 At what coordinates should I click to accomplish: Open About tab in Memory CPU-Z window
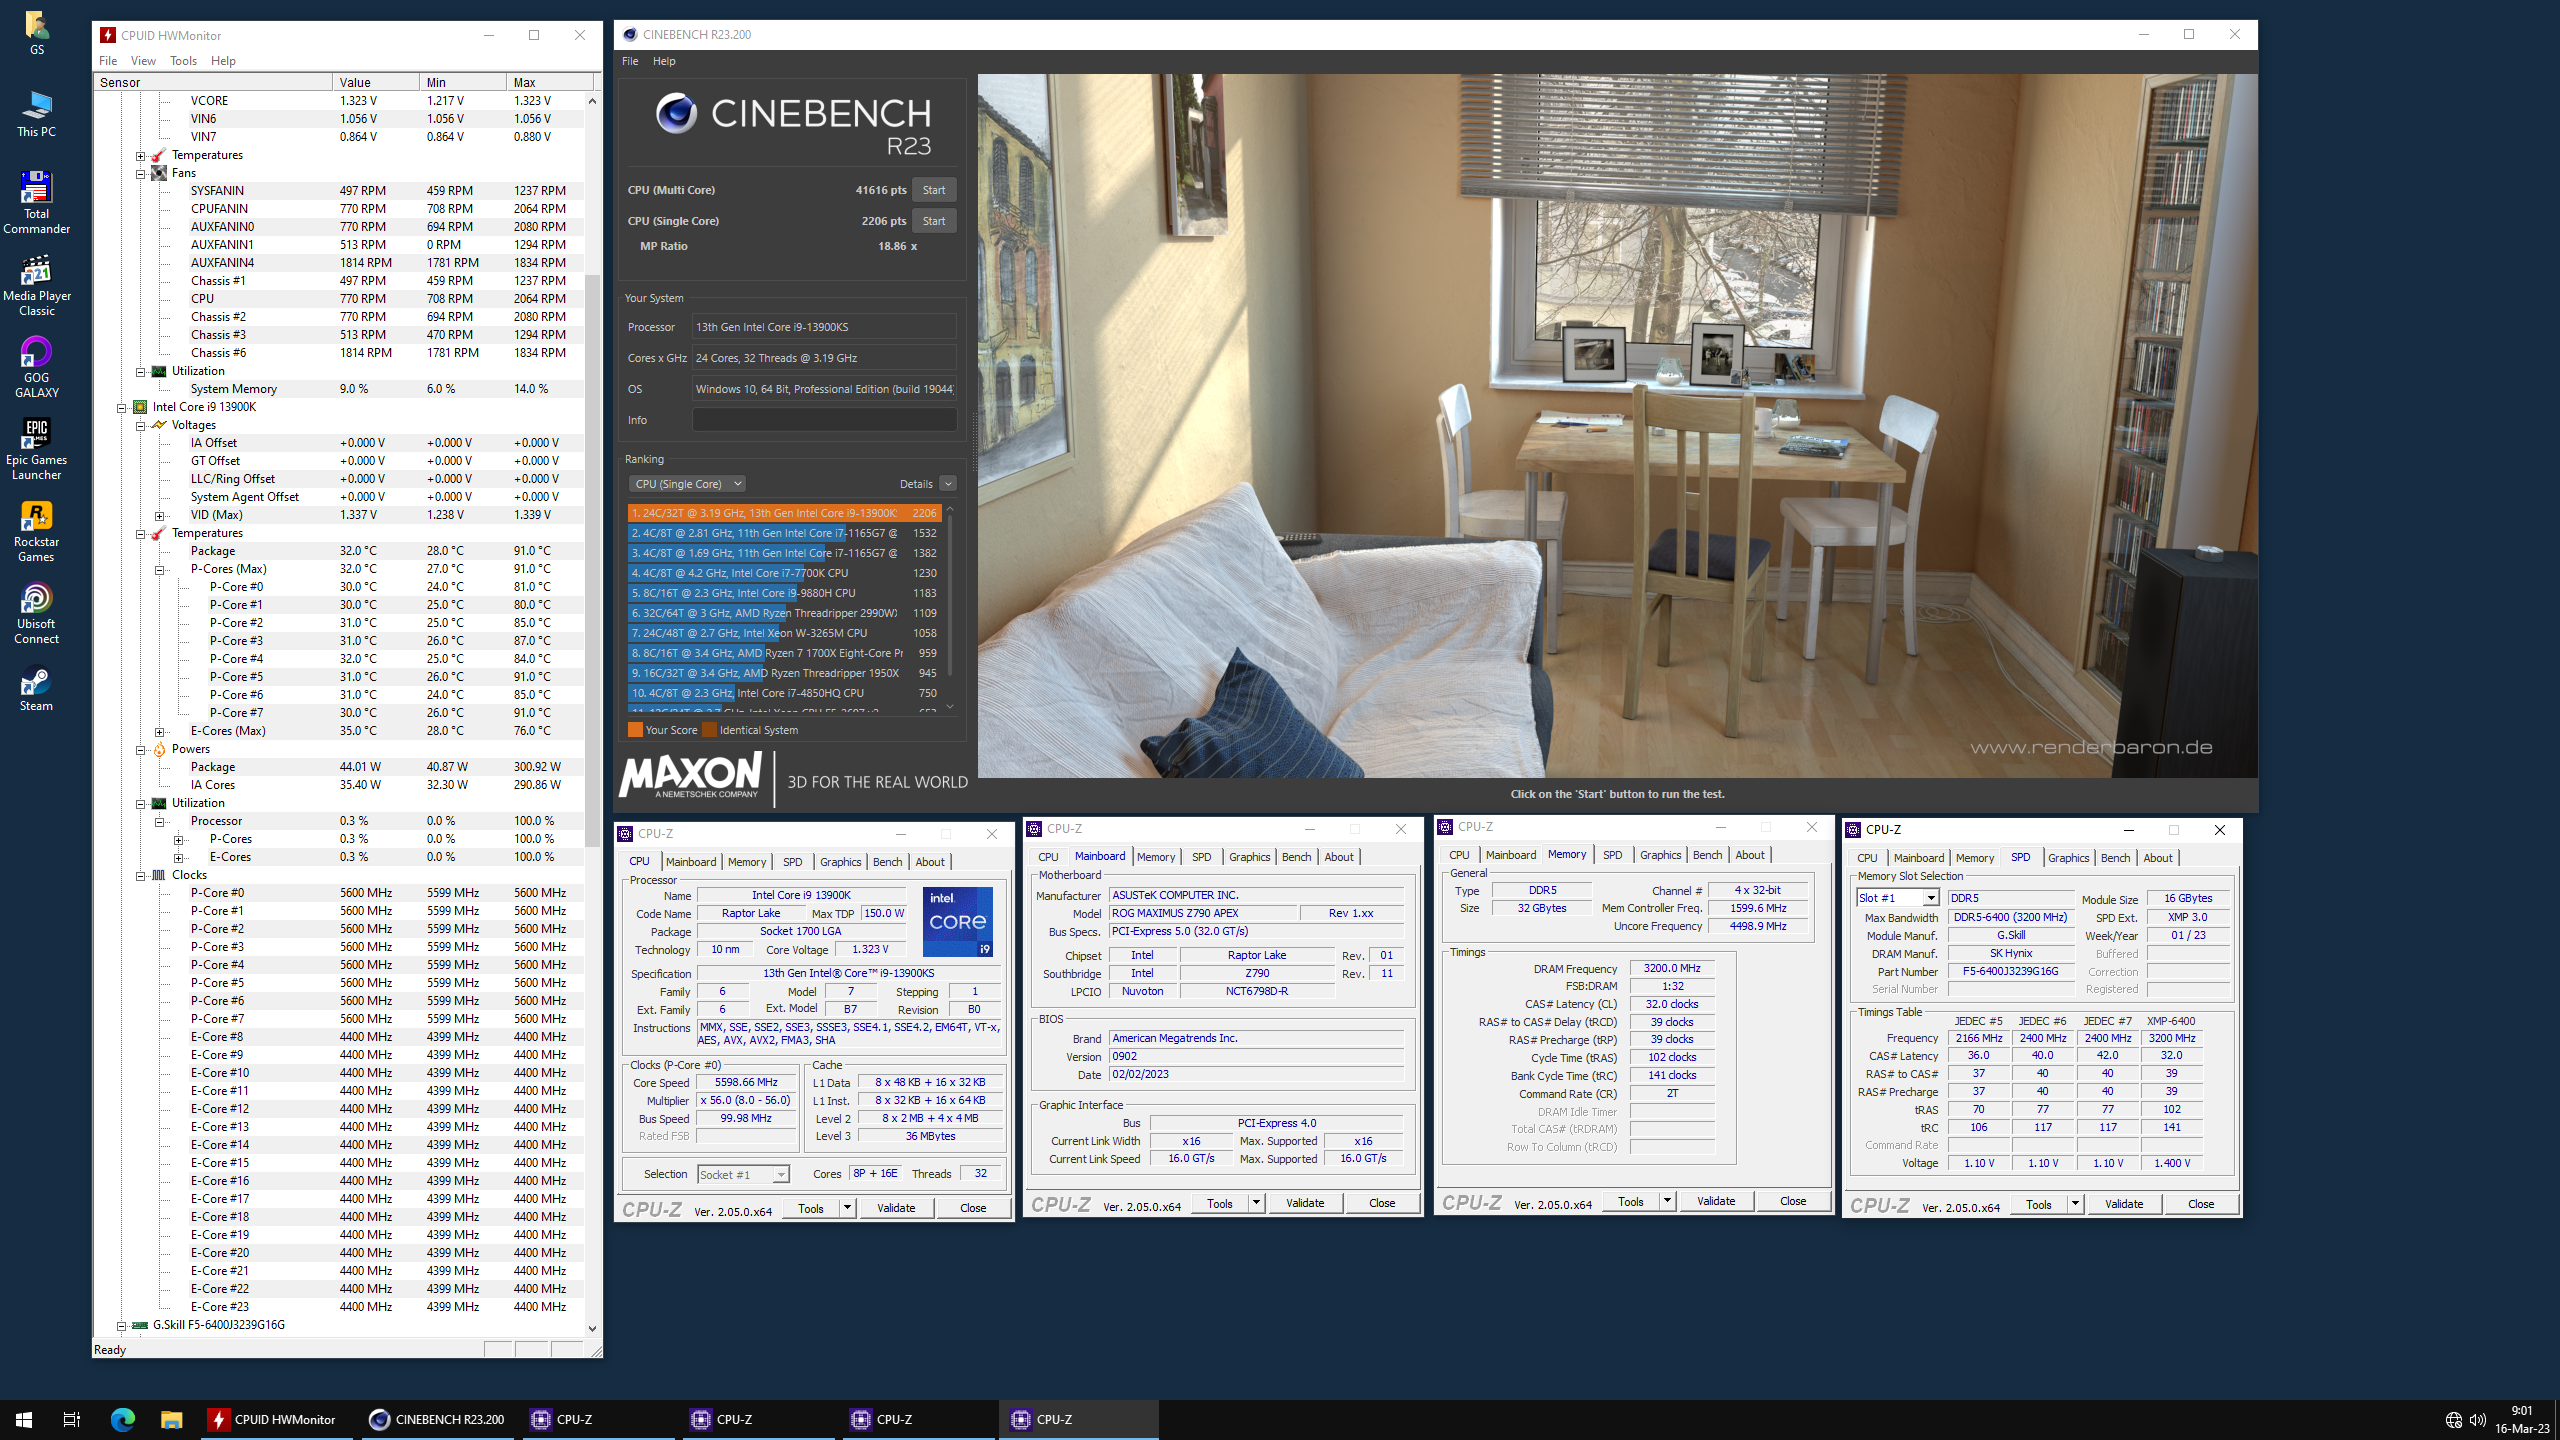tap(1749, 855)
